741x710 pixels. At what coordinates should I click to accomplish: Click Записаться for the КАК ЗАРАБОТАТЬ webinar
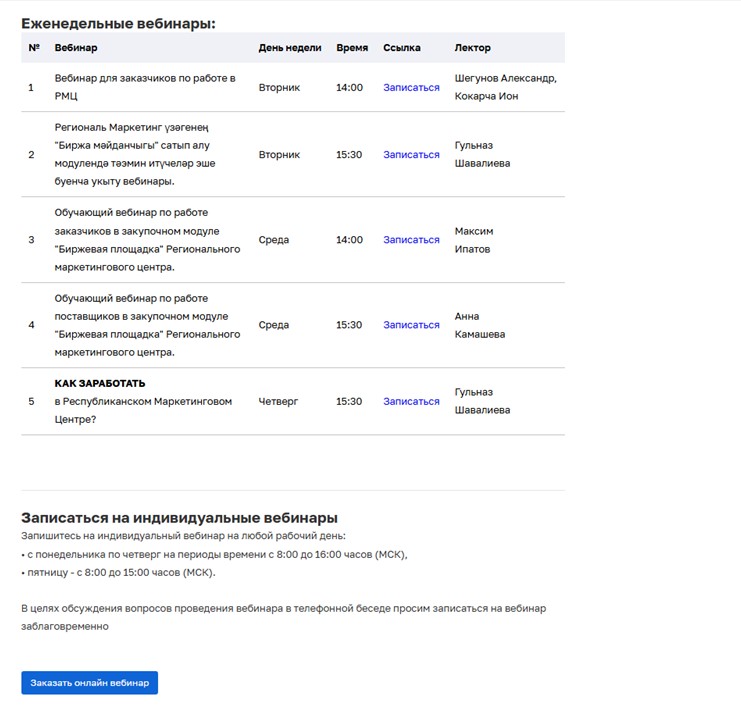tap(411, 401)
